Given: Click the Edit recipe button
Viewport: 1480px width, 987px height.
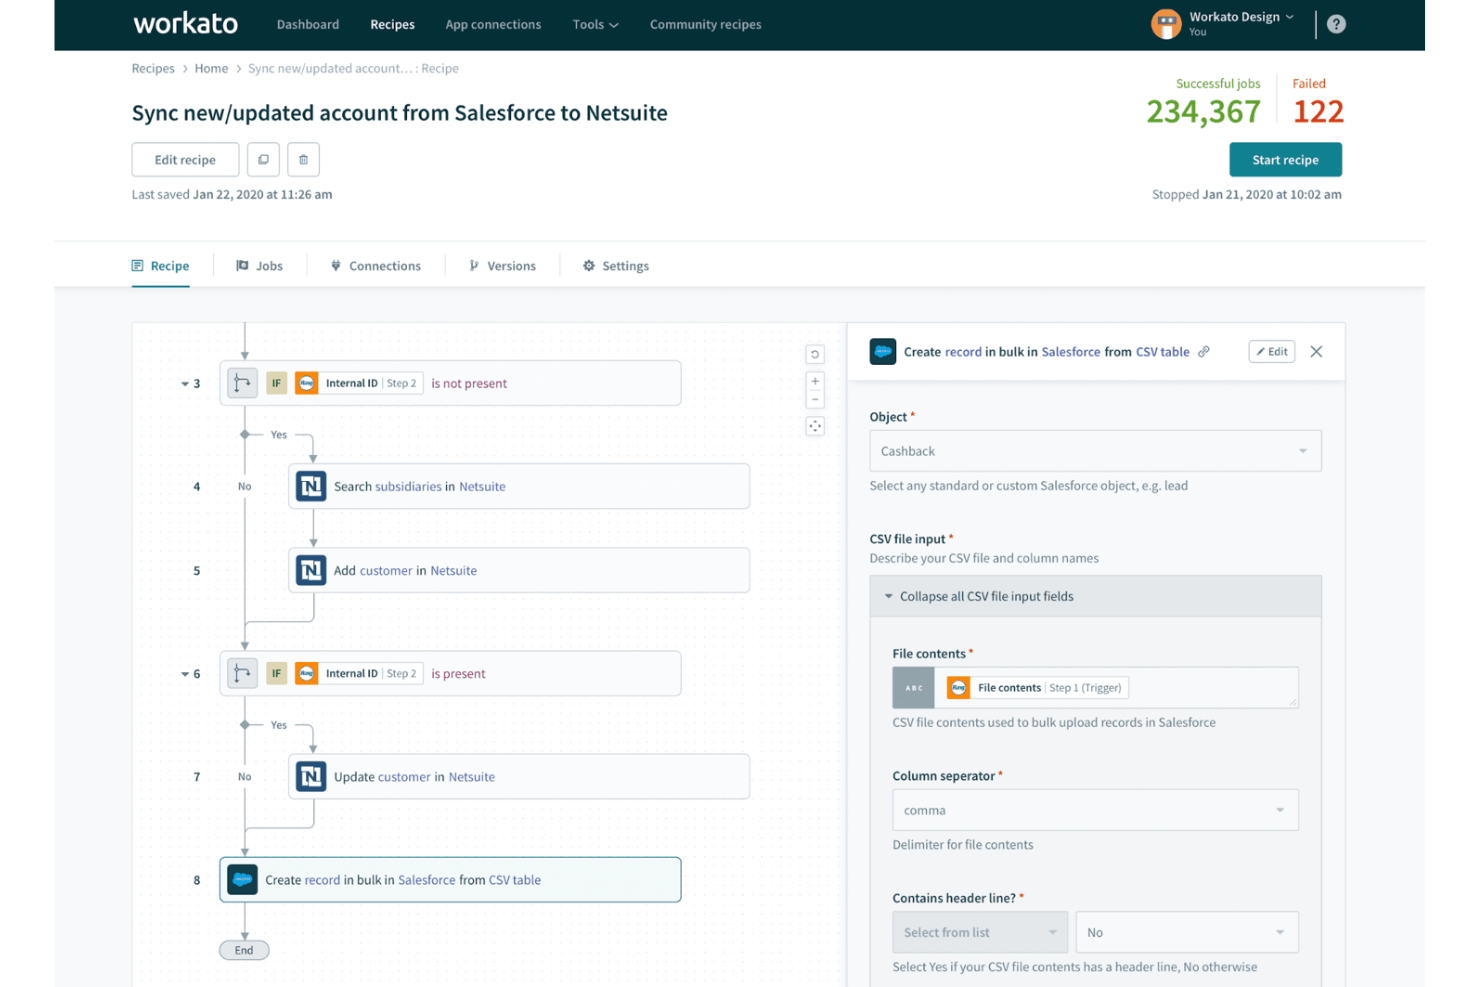Looking at the screenshot, I should [x=185, y=160].
